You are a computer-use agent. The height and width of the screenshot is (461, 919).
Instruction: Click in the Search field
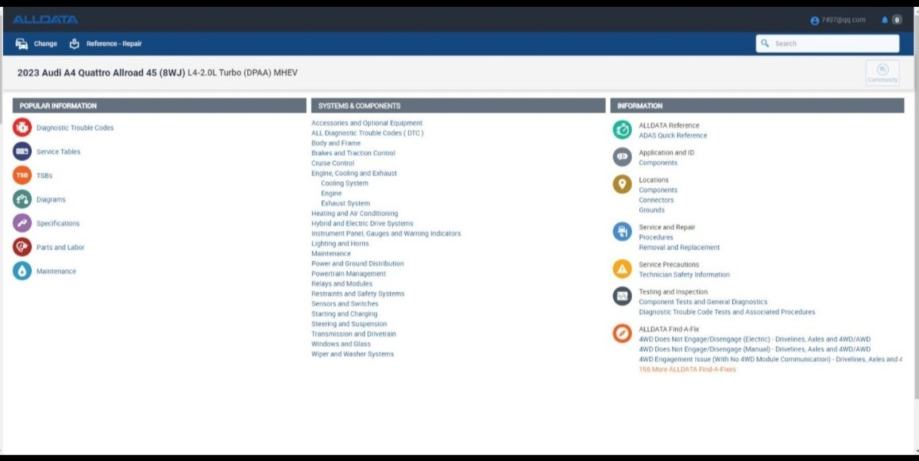(828, 43)
